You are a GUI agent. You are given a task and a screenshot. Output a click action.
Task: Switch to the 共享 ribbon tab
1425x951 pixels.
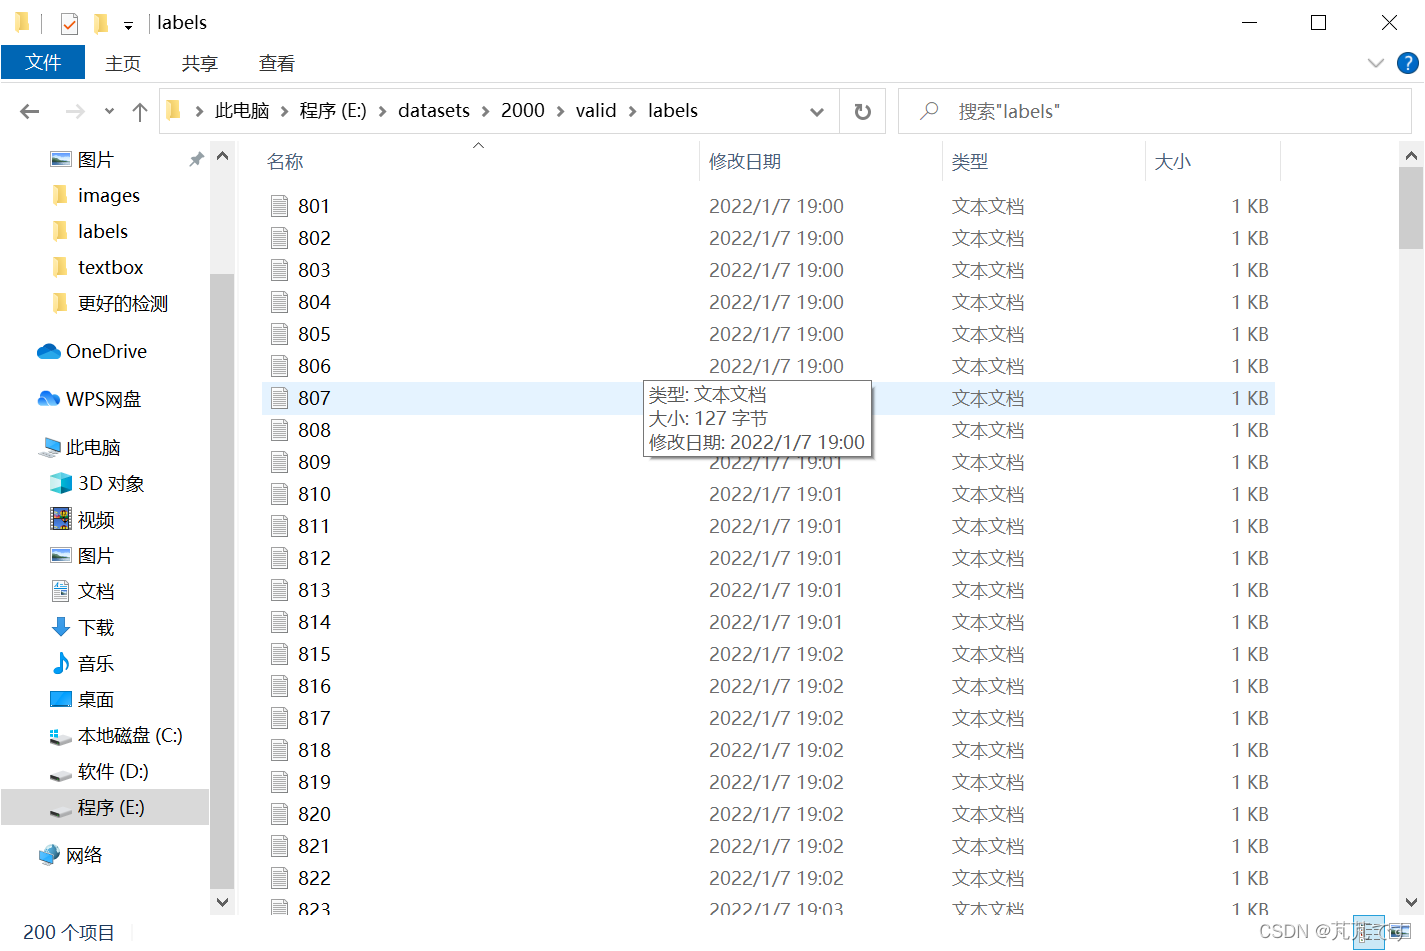200,64
